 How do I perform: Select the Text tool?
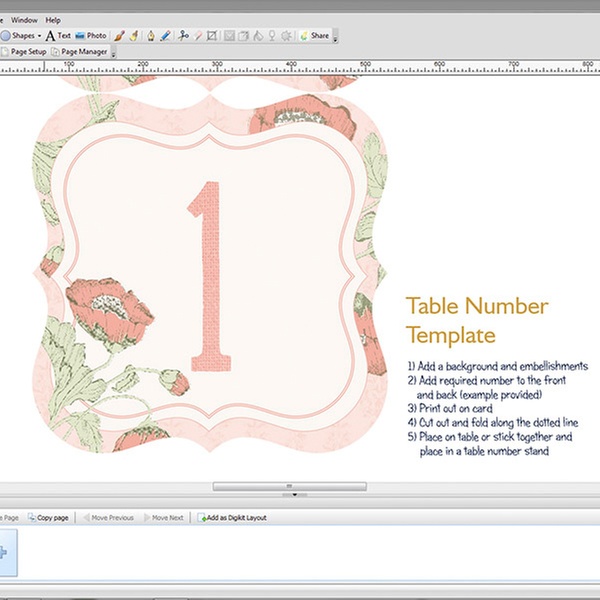[57, 35]
